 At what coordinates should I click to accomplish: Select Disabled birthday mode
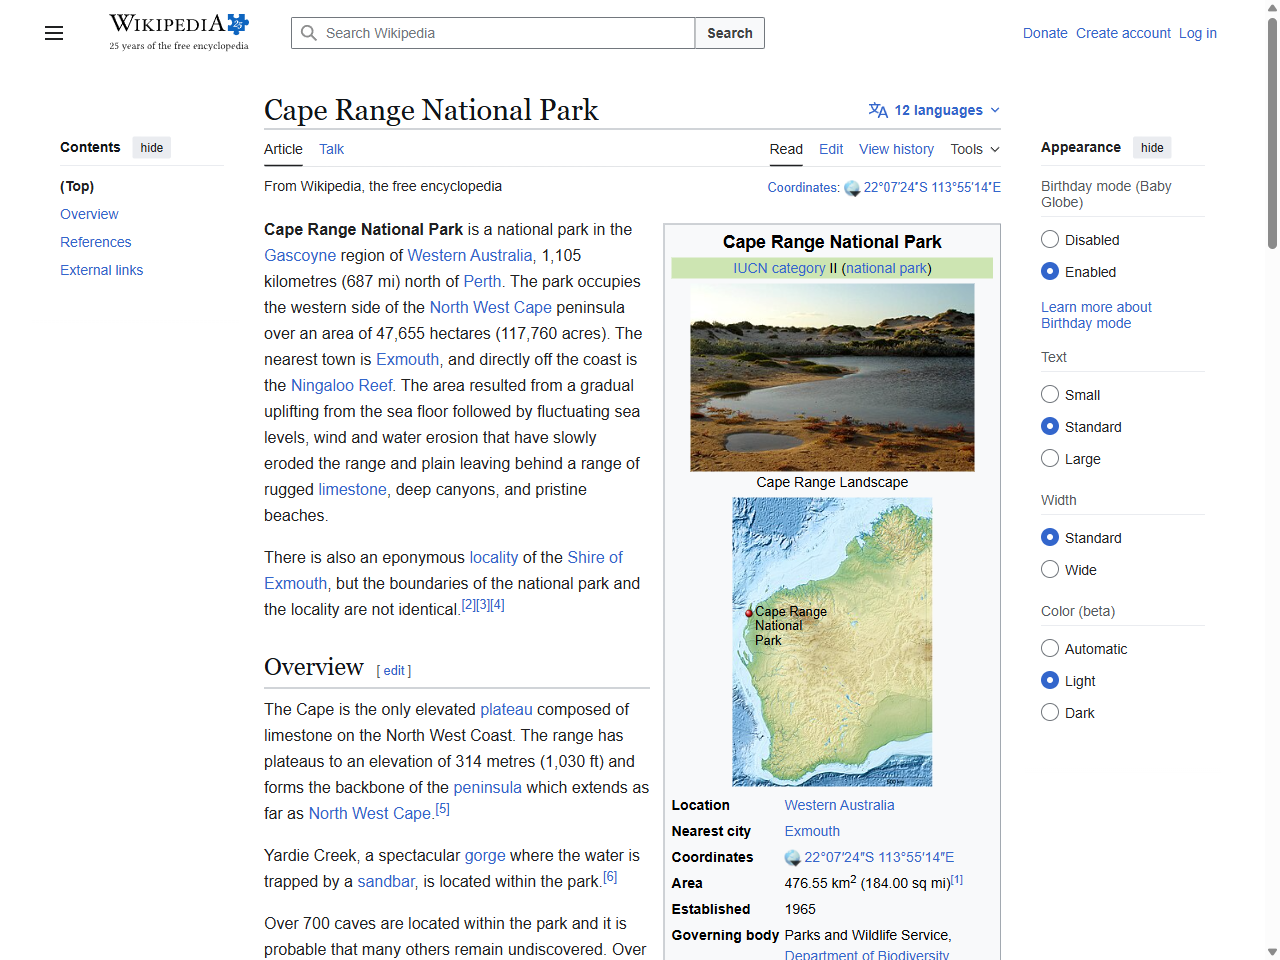[x=1050, y=239]
